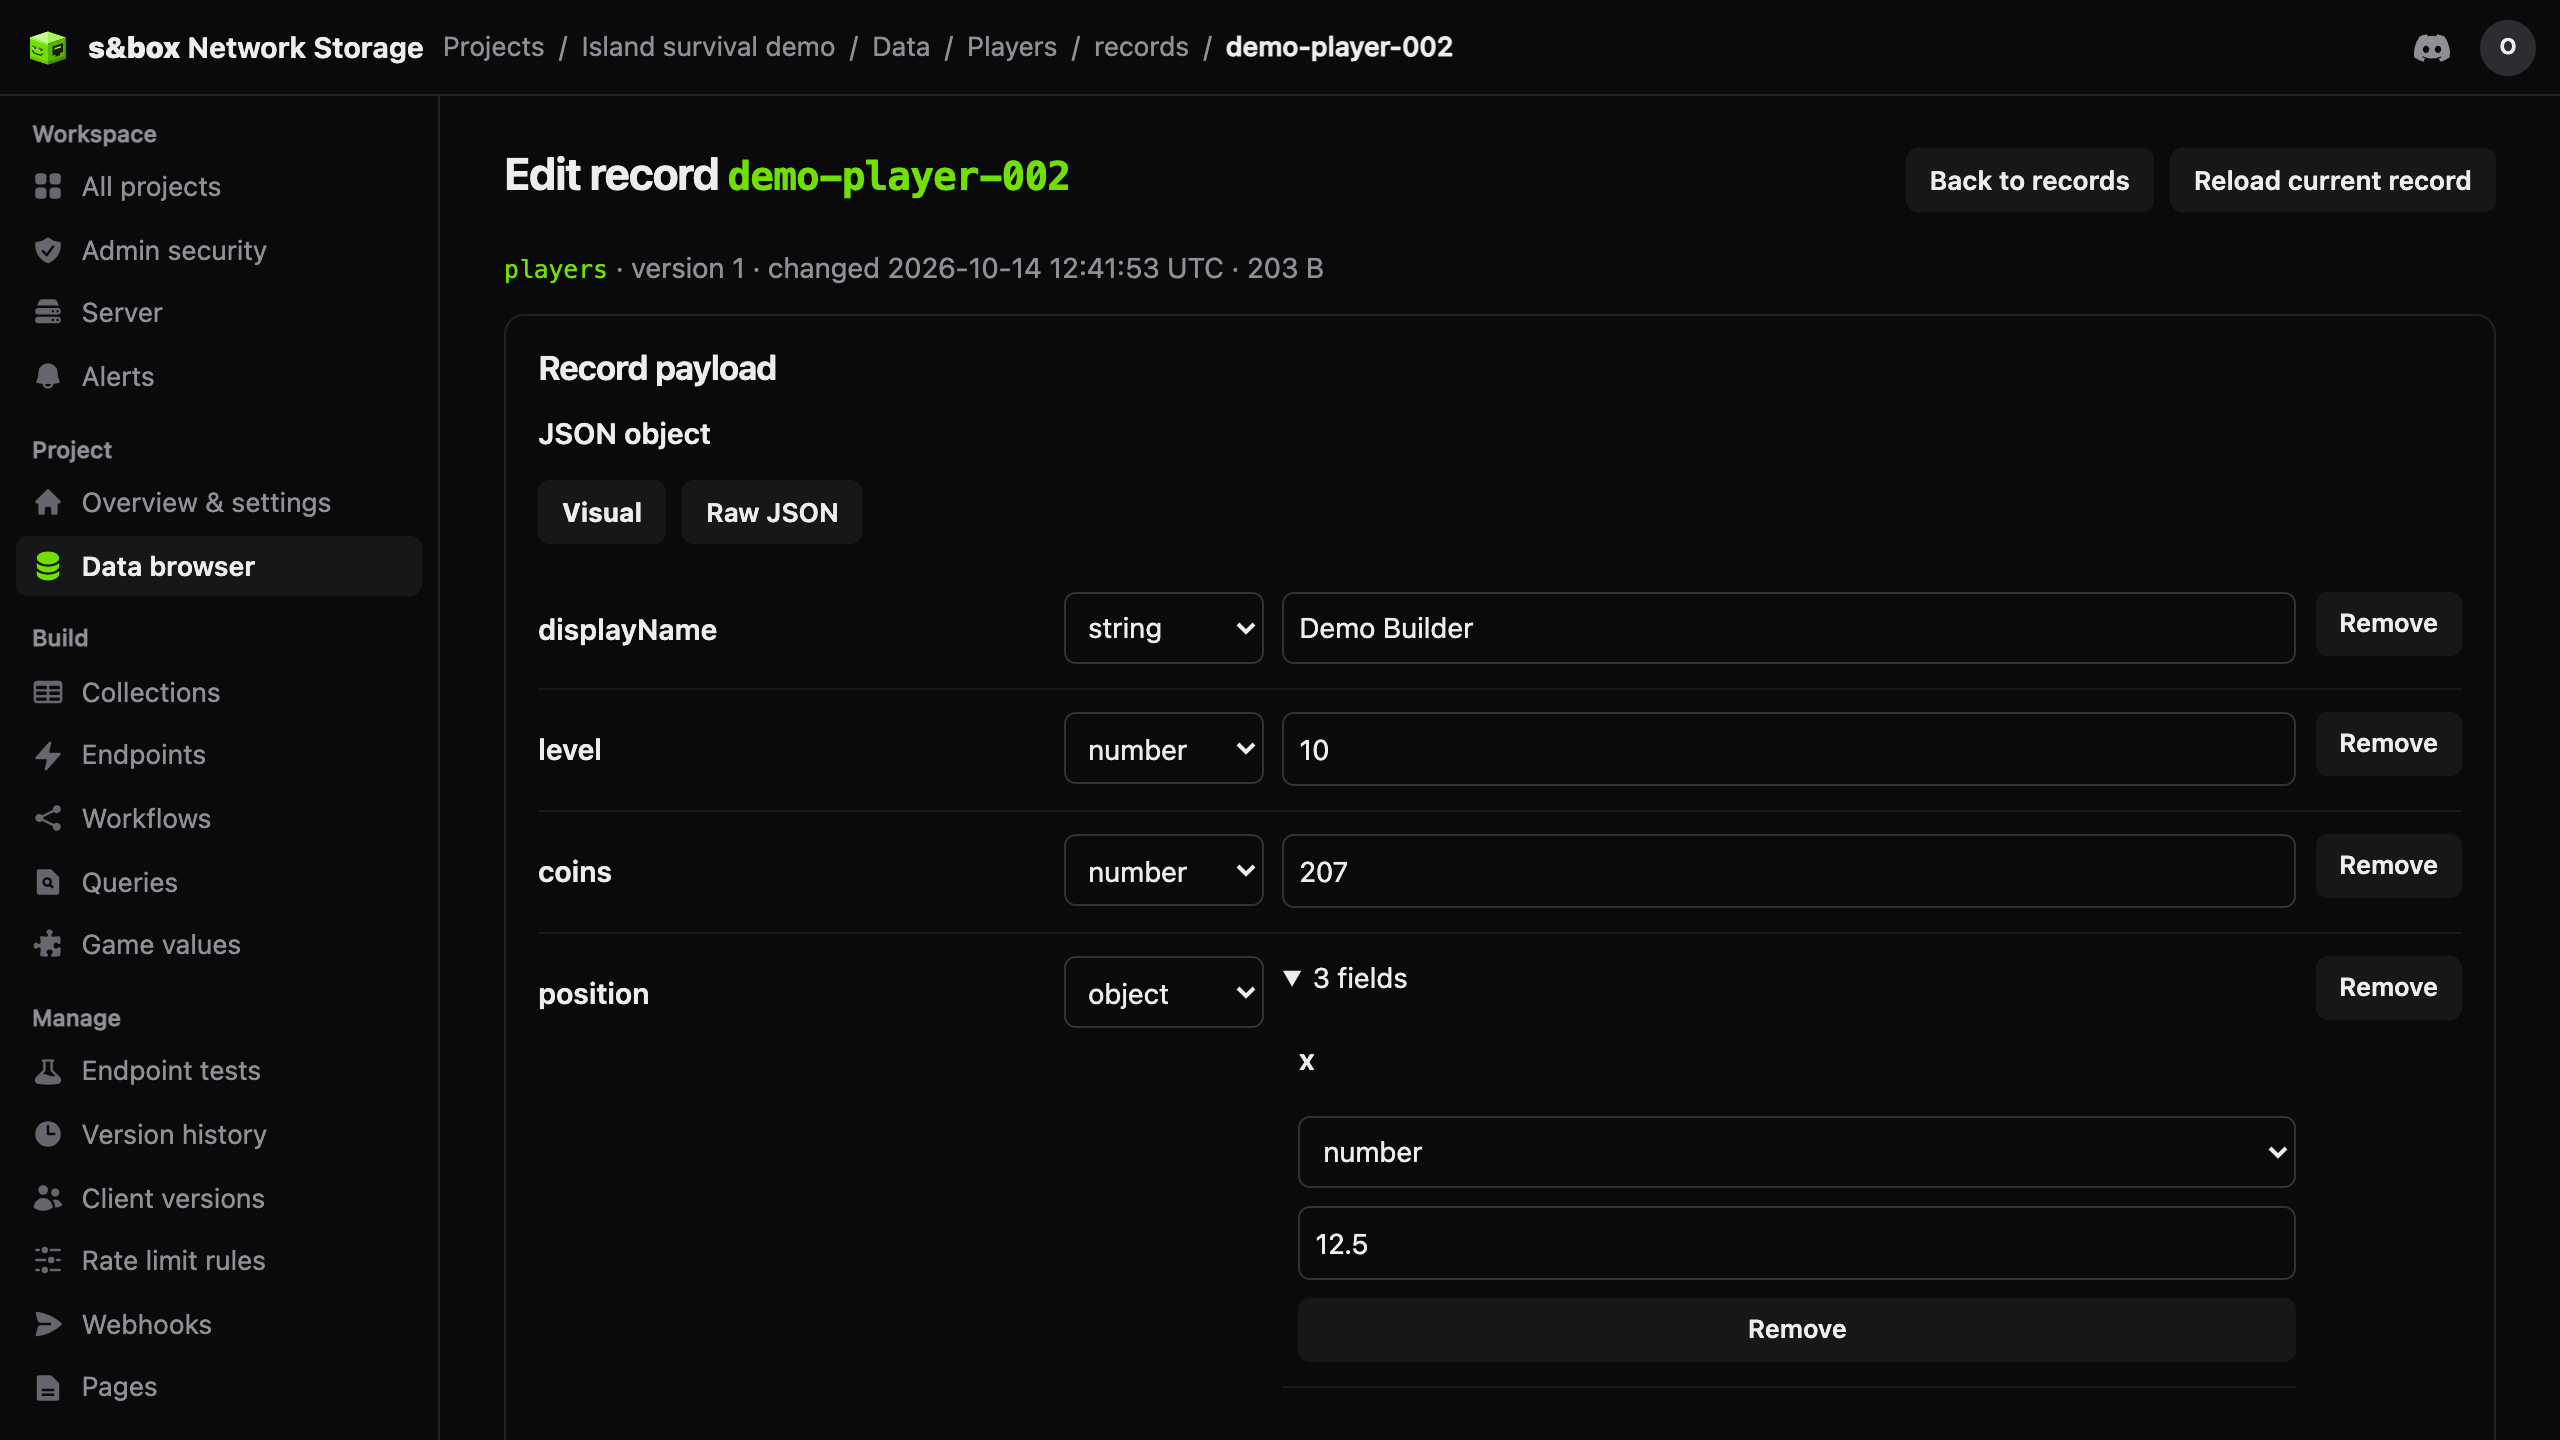Click the Workflows share-node icon
The height and width of the screenshot is (1440, 2560).
point(48,818)
